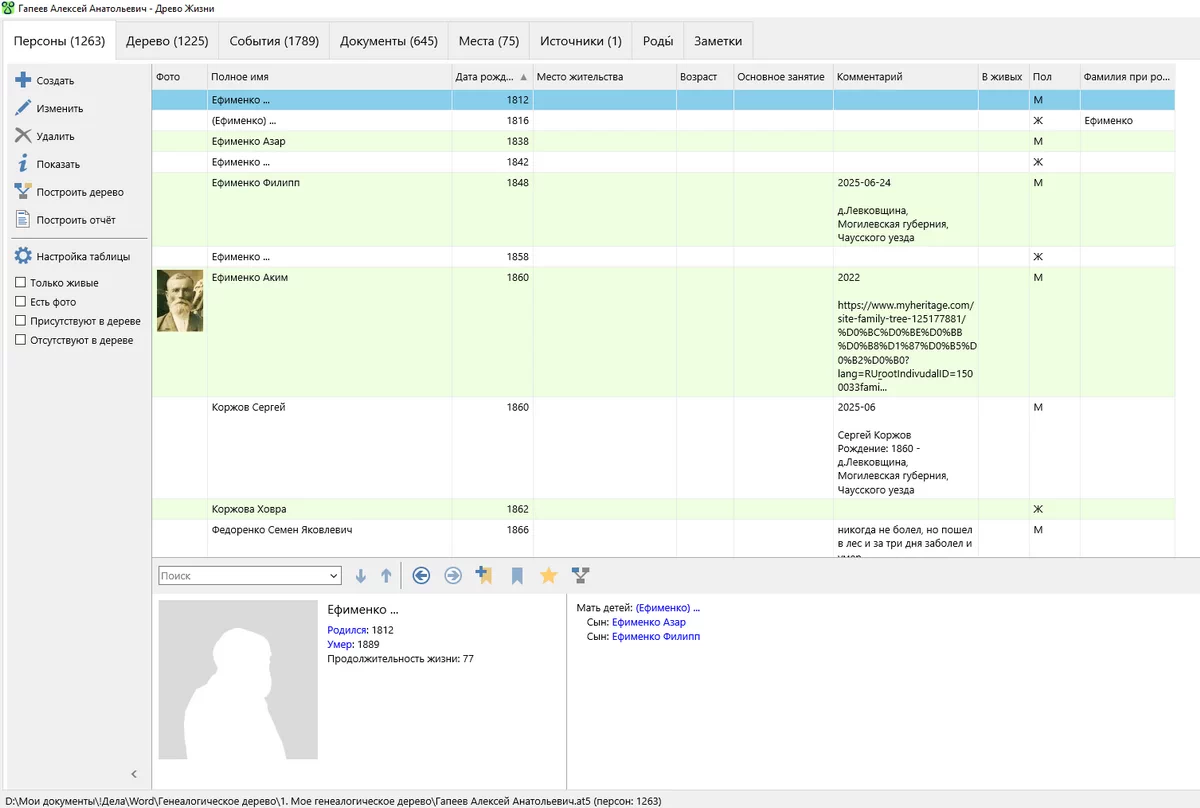Open the "События (1789)" tab
The width and height of the screenshot is (1200, 808).
(273, 41)
